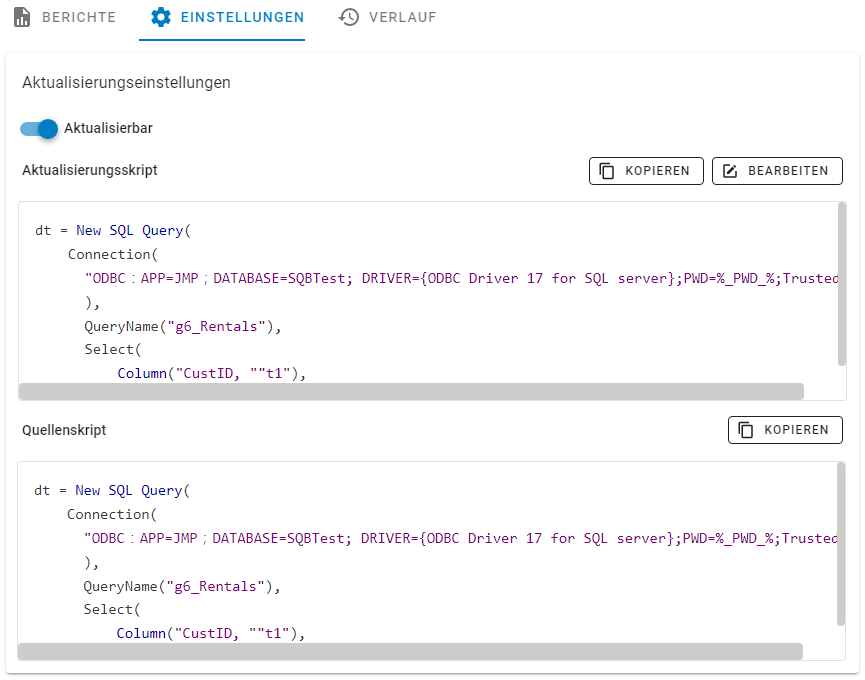Click the pencil edit icon in Bearbeiten
The width and height of the screenshot is (865, 680).
click(x=730, y=171)
